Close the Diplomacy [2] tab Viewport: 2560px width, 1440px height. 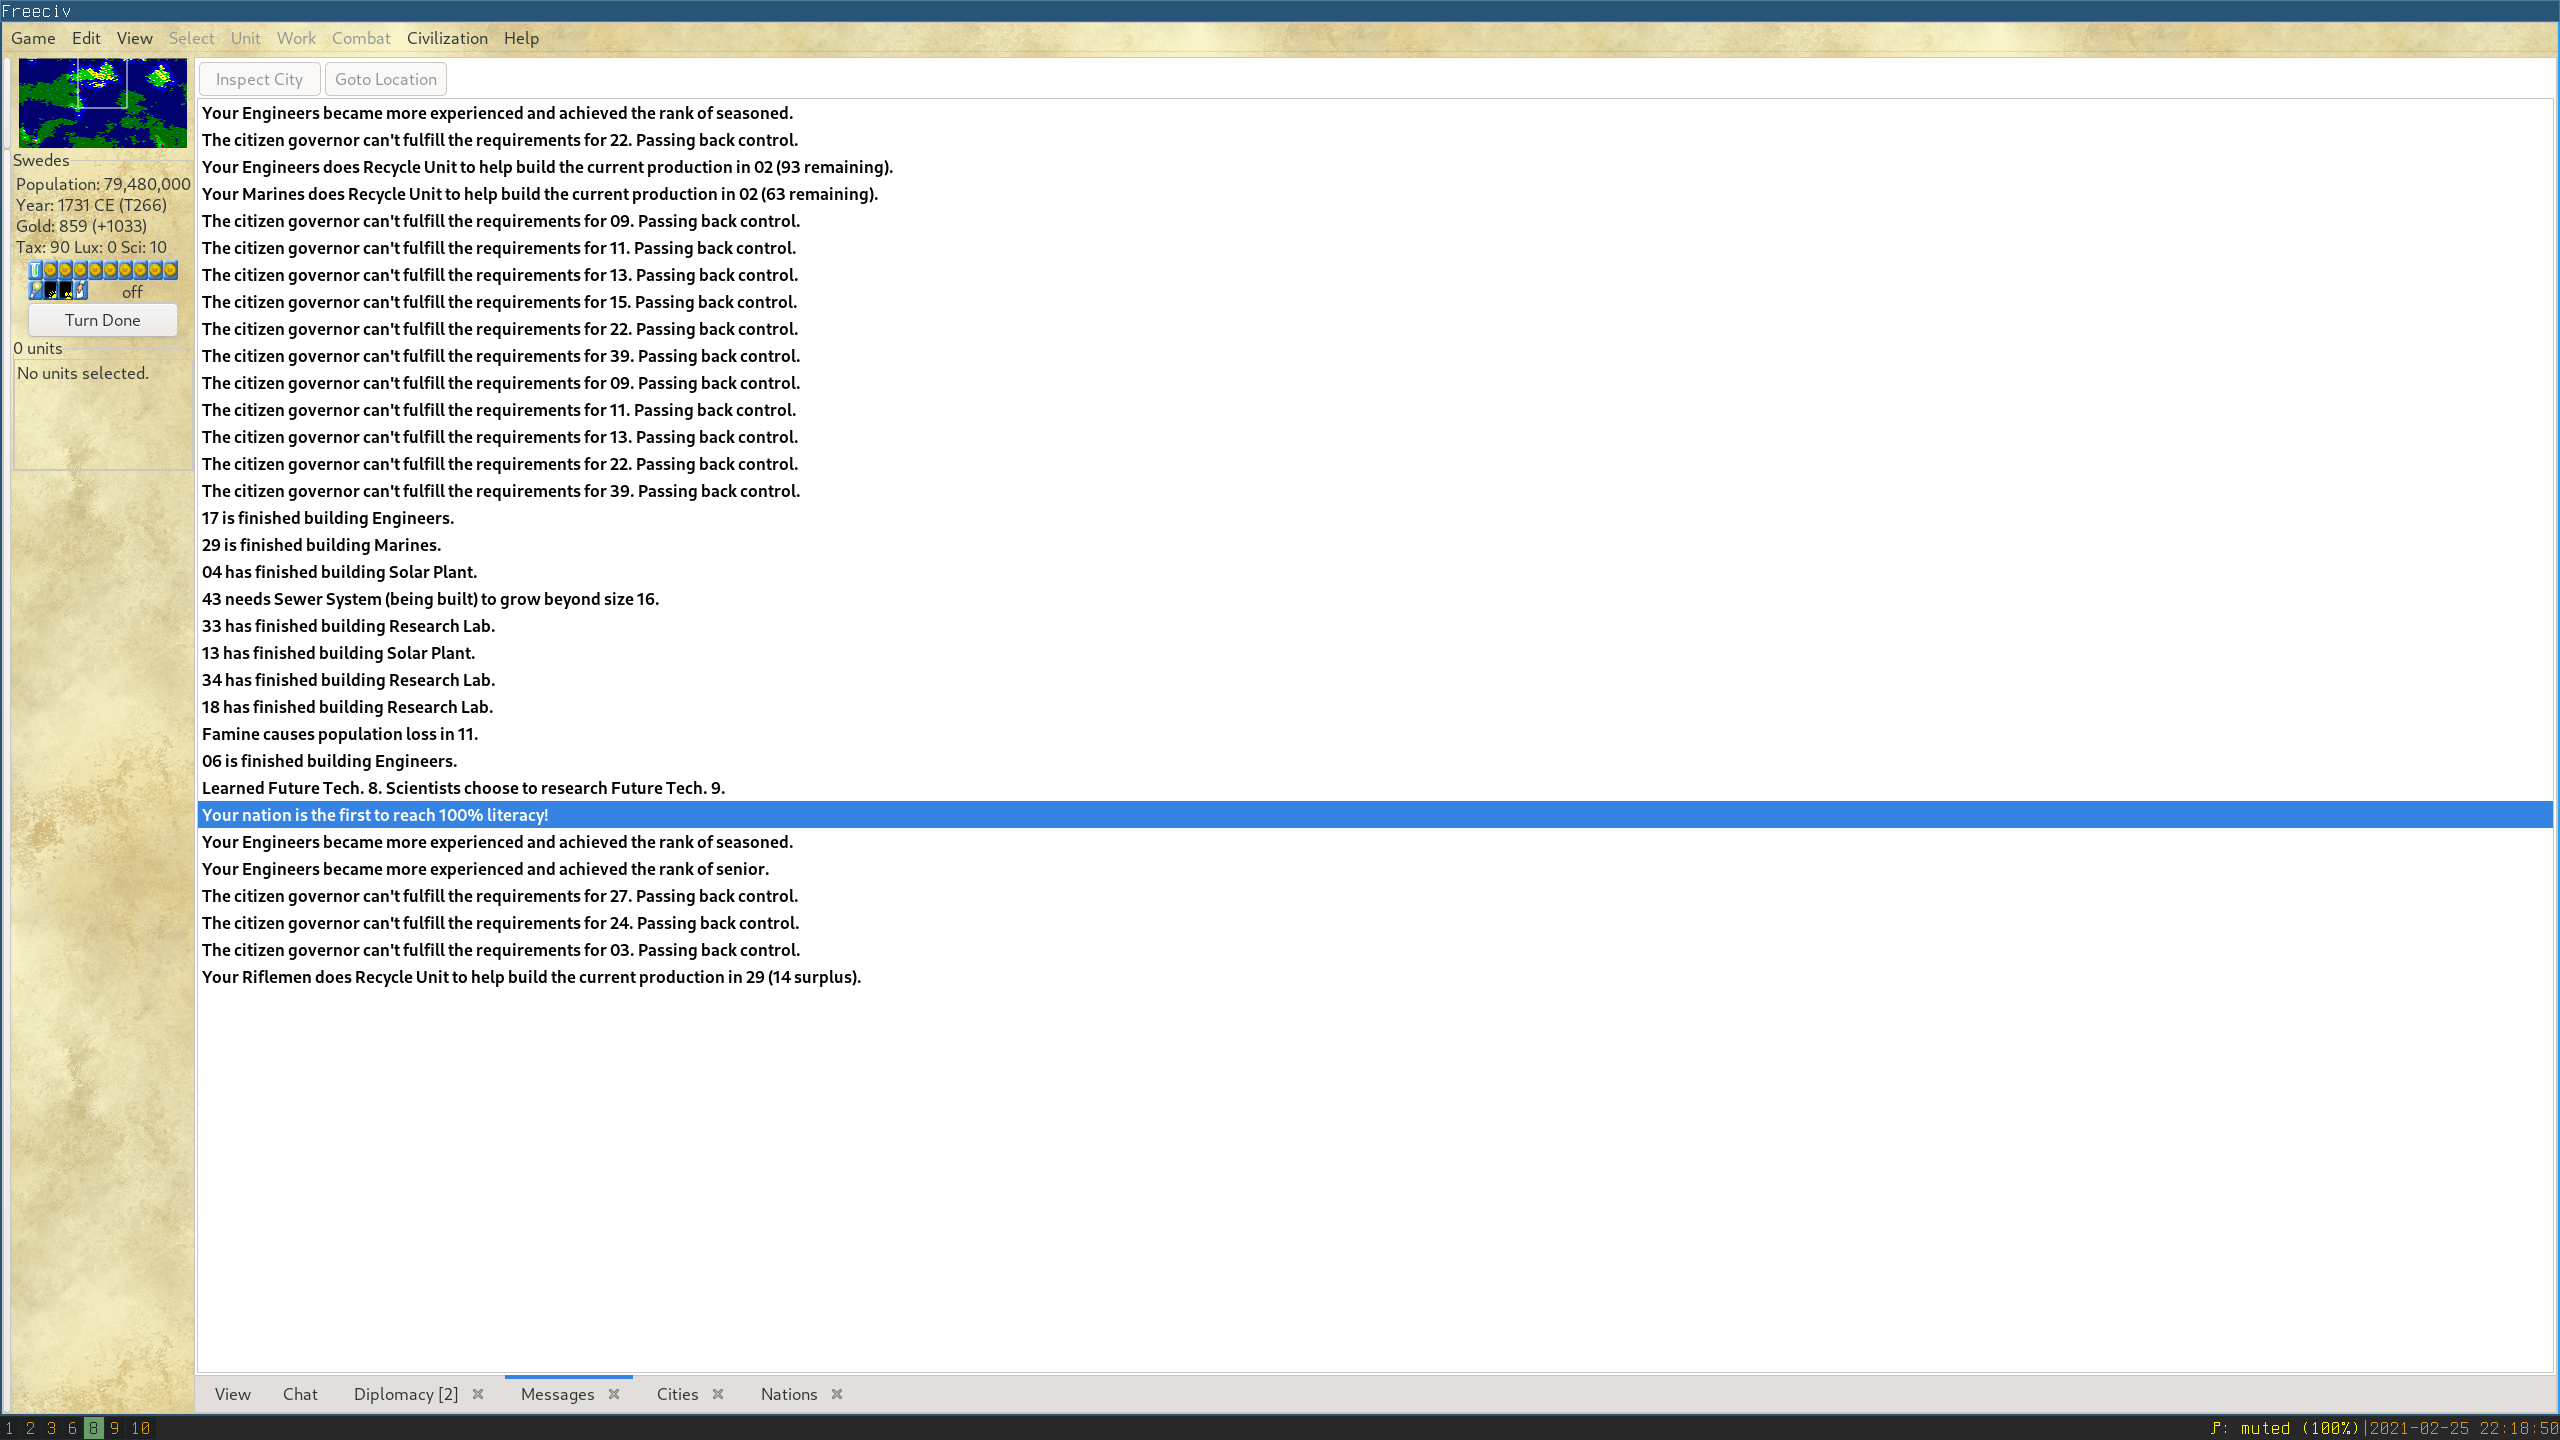coord(478,1394)
